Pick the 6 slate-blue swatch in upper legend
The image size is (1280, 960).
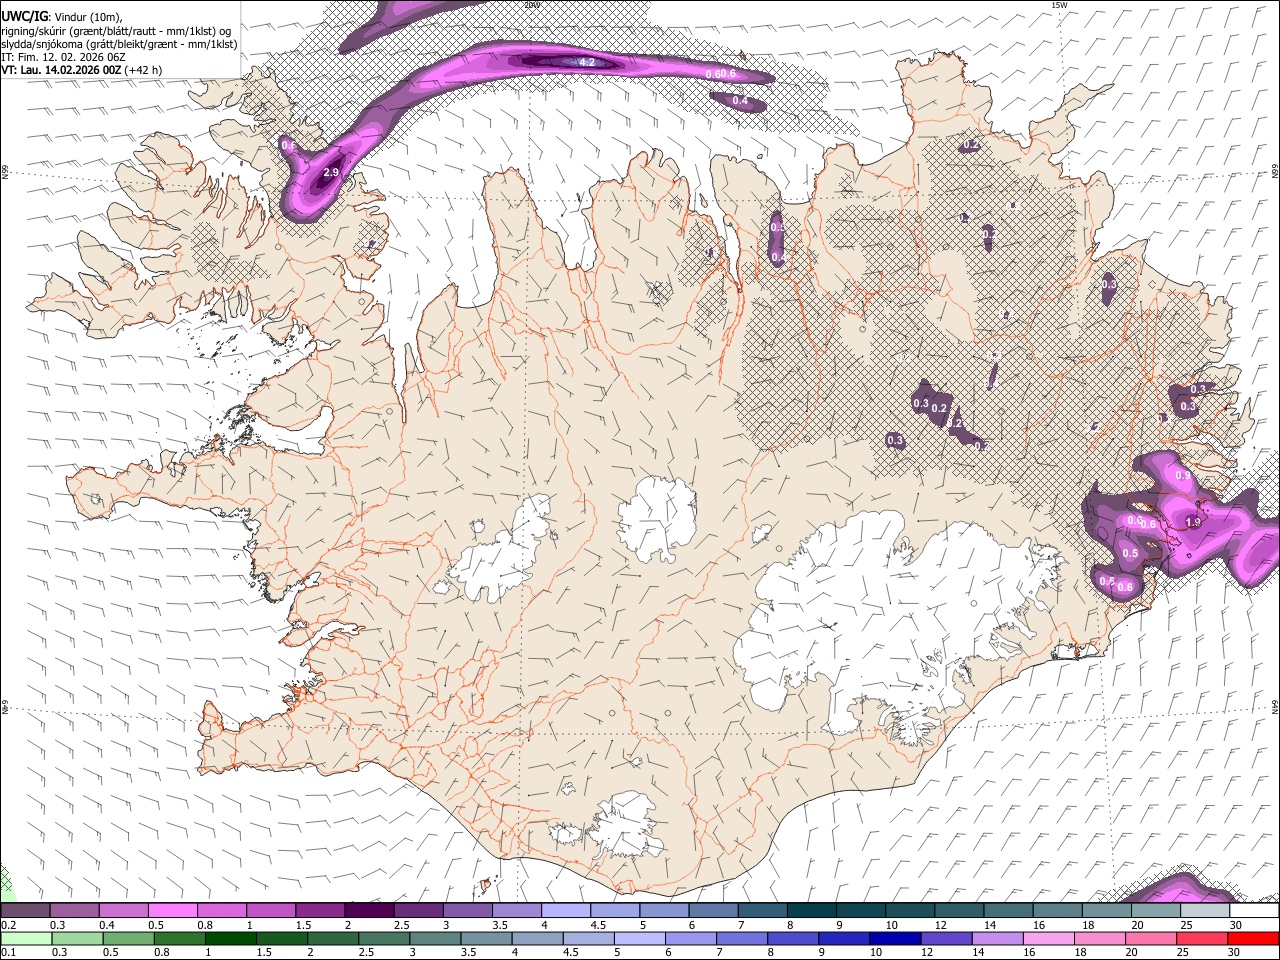point(714,910)
